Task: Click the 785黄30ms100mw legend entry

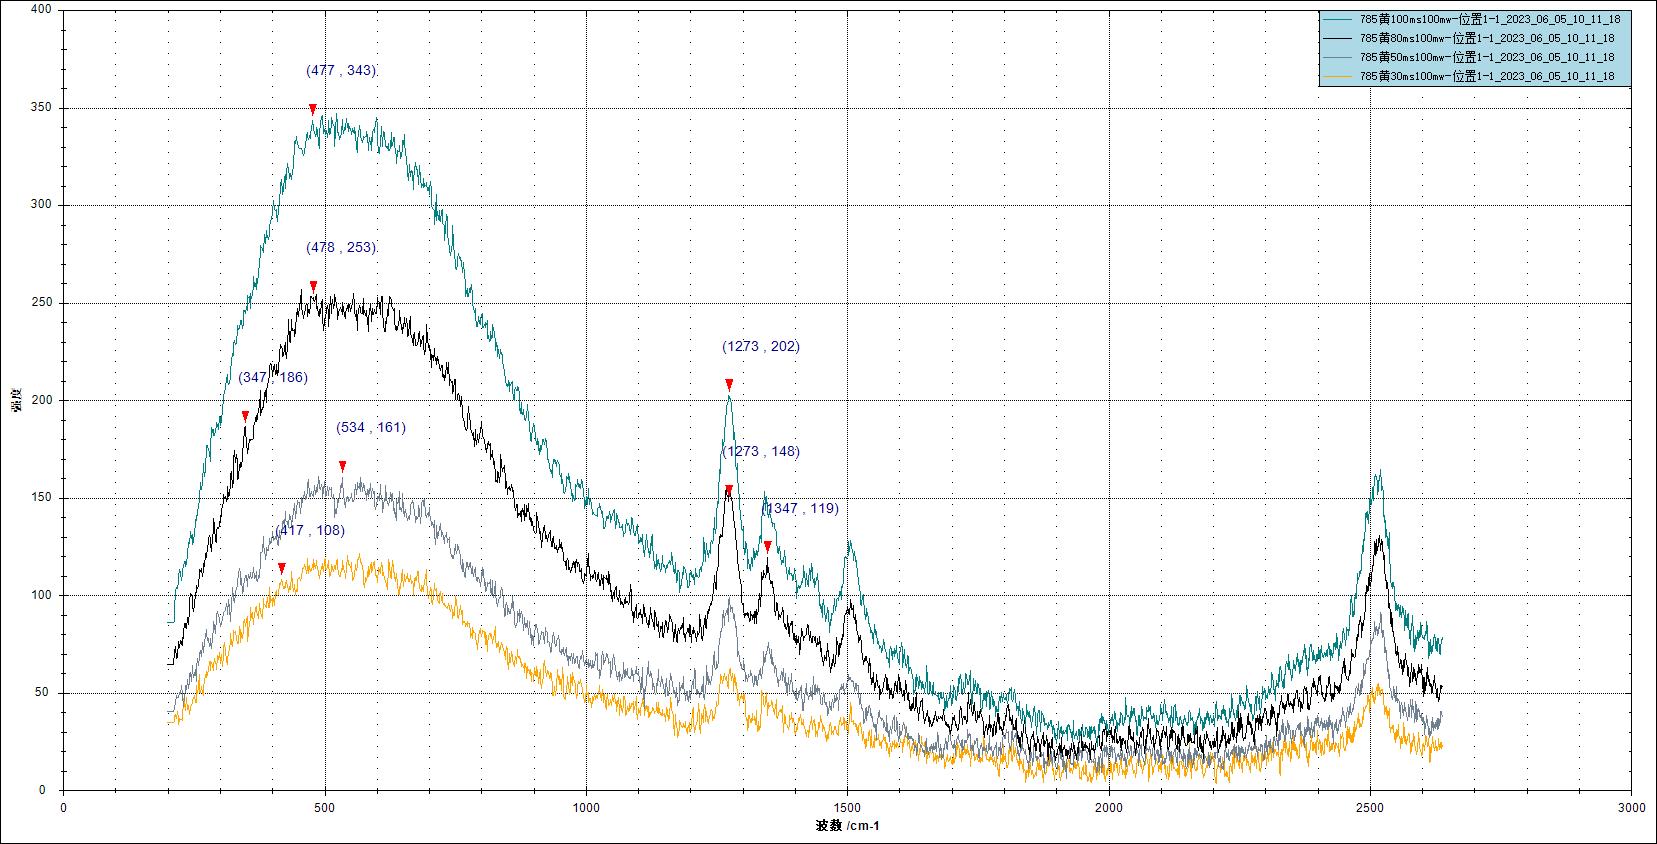Action: point(1487,76)
